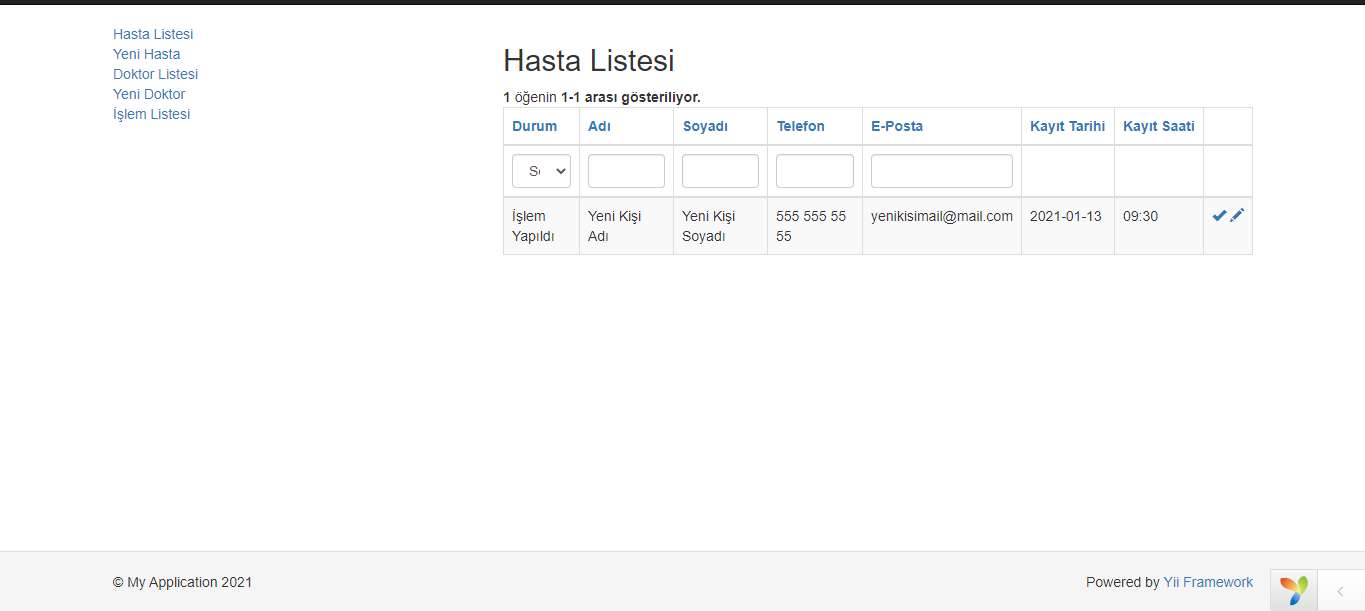Open the Doktor Listesi page
The image size is (1365, 611).
click(x=155, y=74)
